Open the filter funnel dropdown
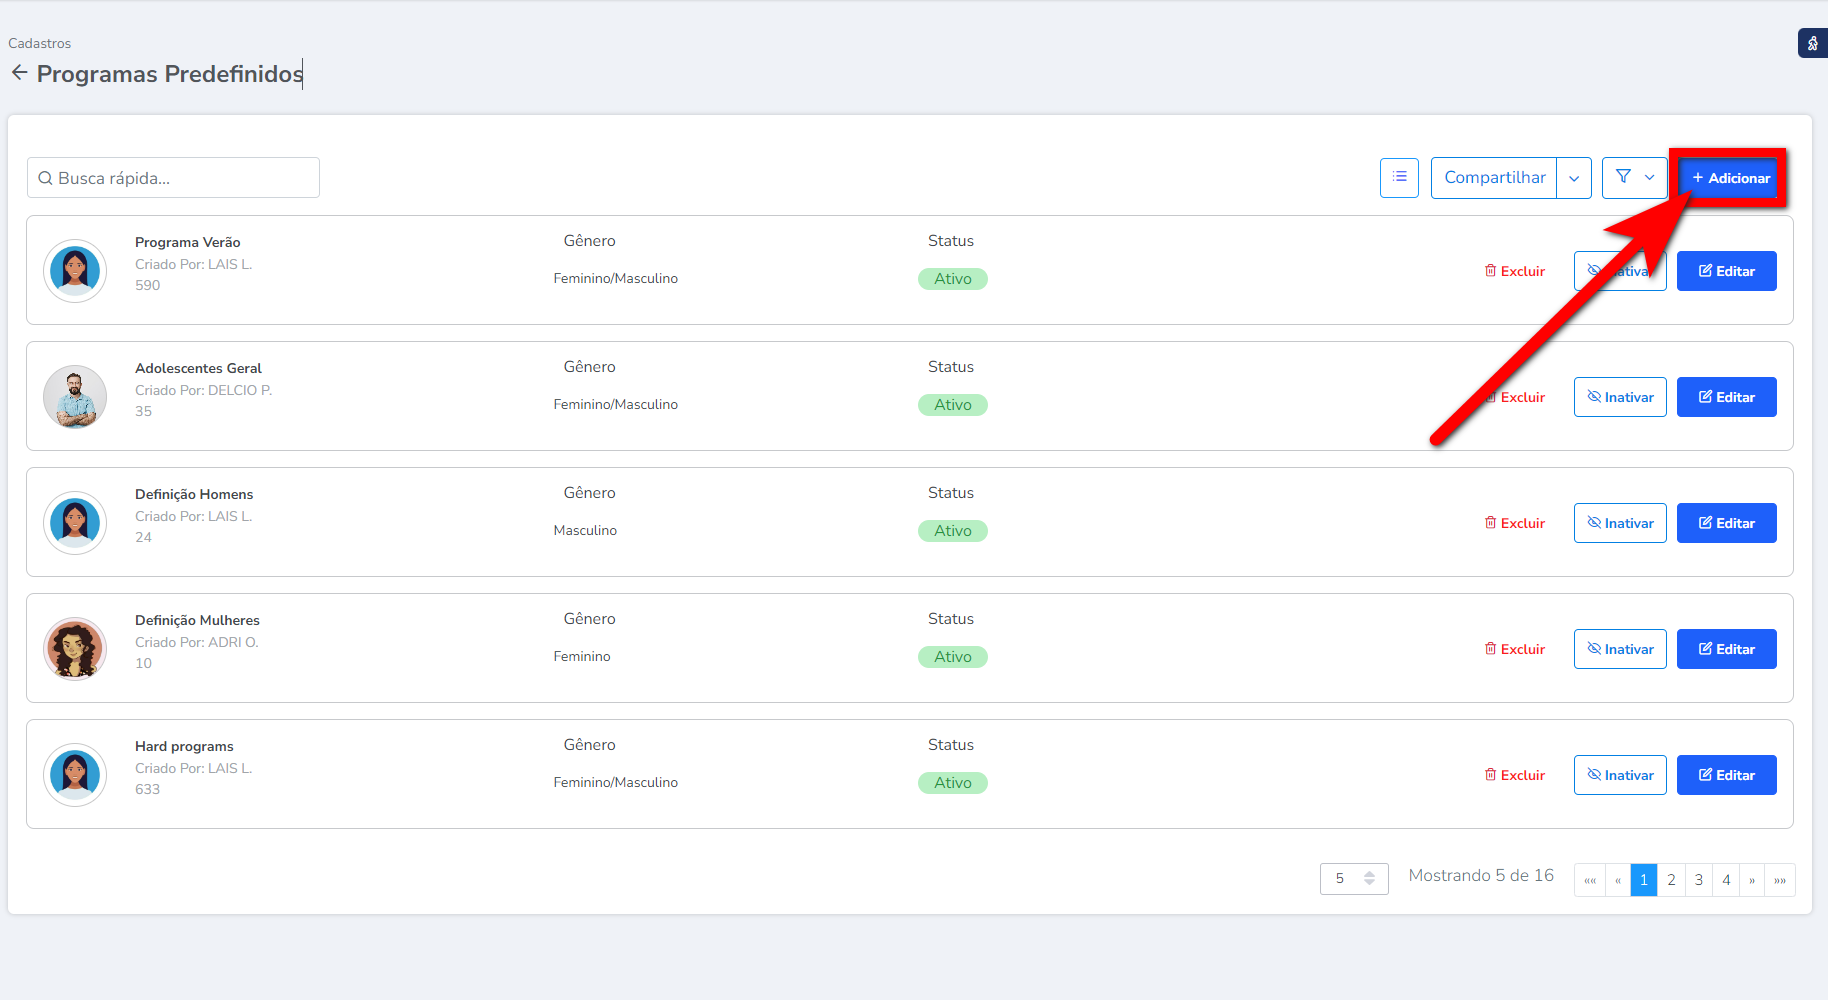Image resolution: width=1828 pixels, height=1000 pixels. [1634, 178]
